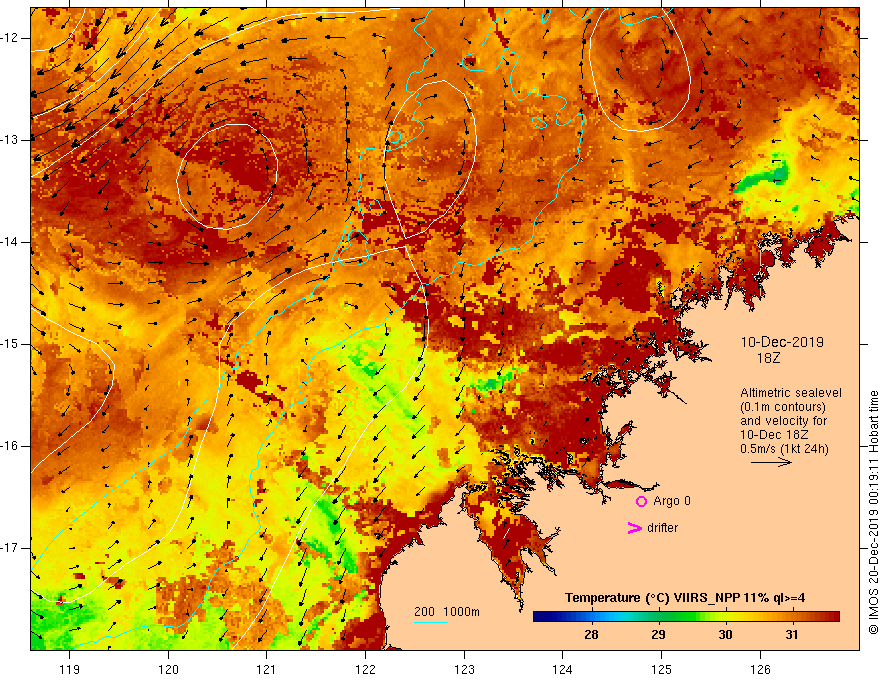Viewport: 880px width, 680px height.
Task: Click the '0.5m/s (1kt 24h)' scale text
Action: point(784,449)
